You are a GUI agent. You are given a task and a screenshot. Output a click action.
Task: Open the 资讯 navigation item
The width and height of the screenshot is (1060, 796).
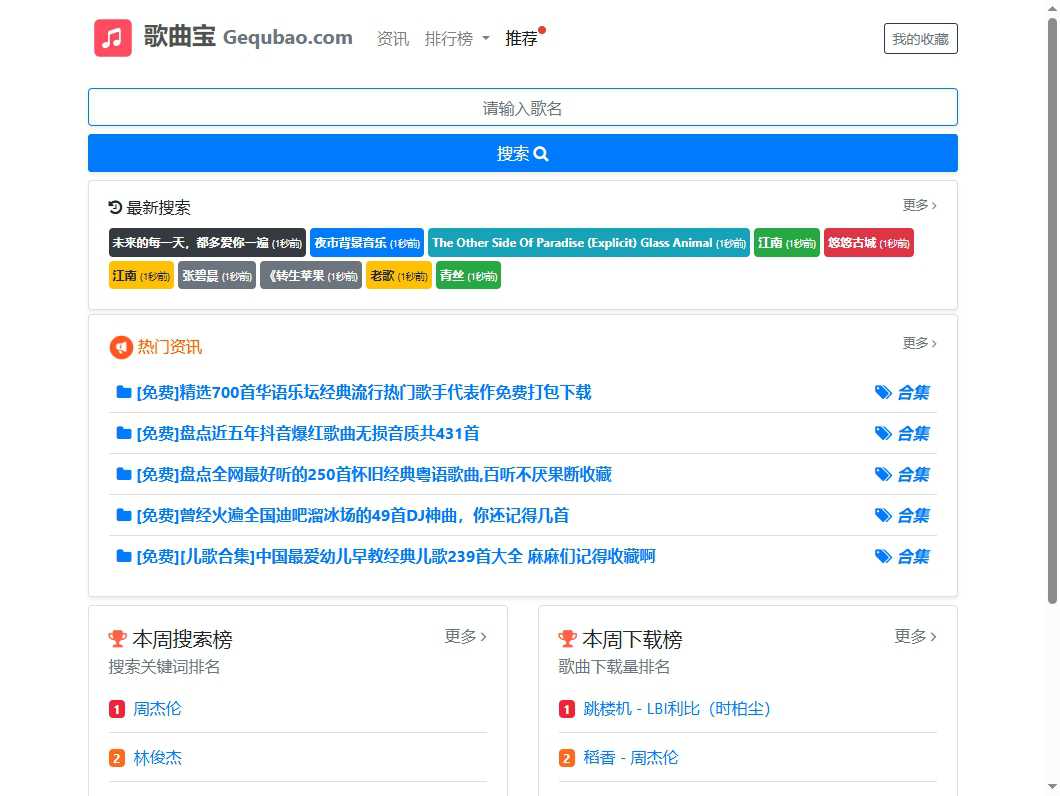(x=392, y=39)
